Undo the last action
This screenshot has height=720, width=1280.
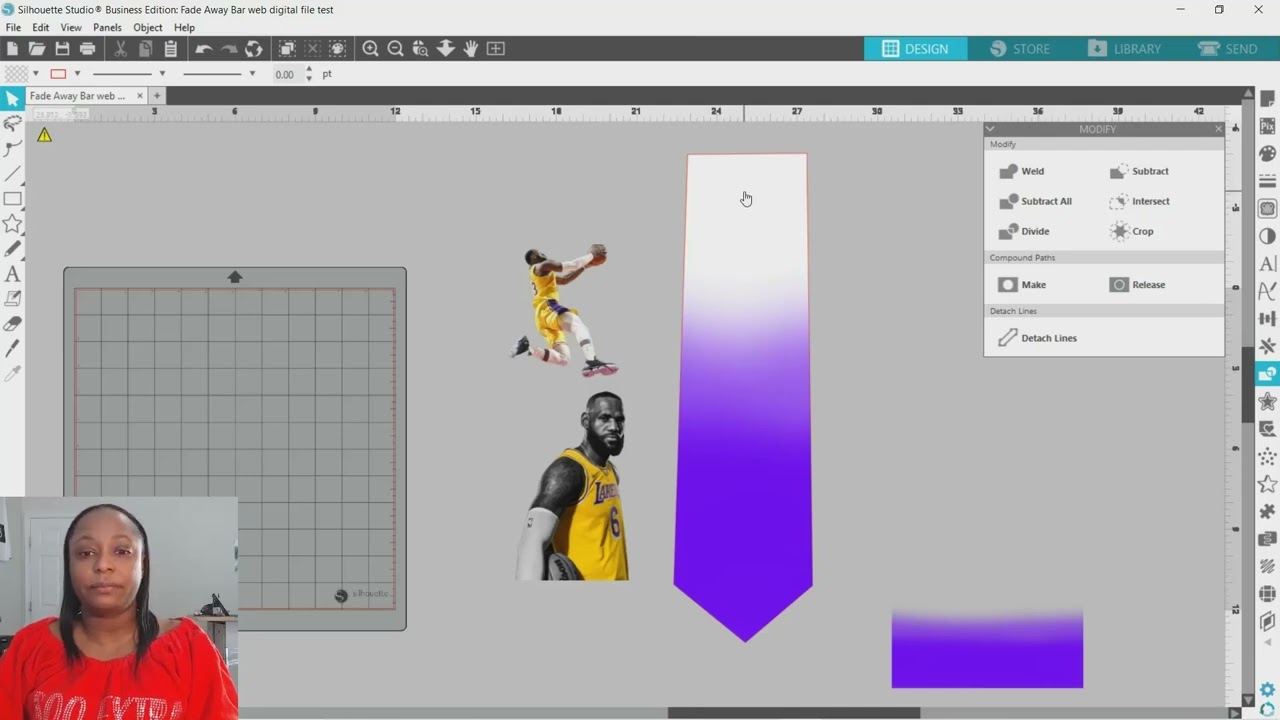click(204, 48)
